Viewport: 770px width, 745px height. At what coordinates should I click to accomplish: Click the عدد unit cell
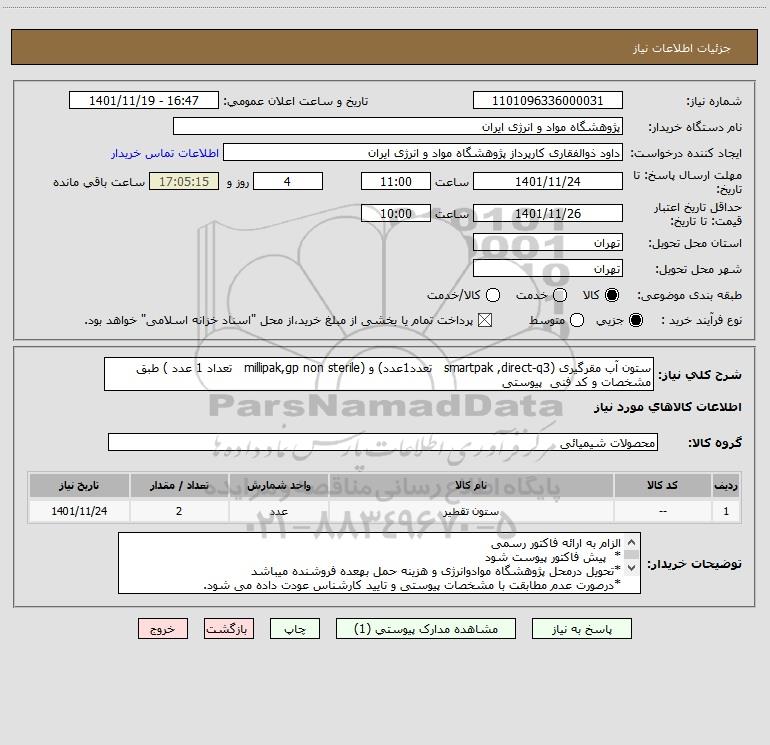[278, 511]
